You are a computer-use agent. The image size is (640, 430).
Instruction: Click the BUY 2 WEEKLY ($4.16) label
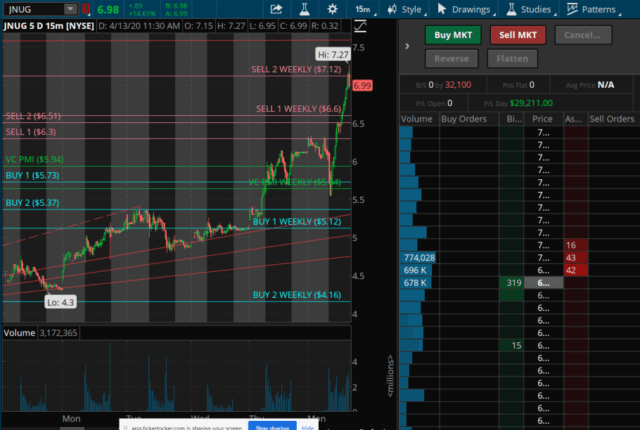coord(297,295)
